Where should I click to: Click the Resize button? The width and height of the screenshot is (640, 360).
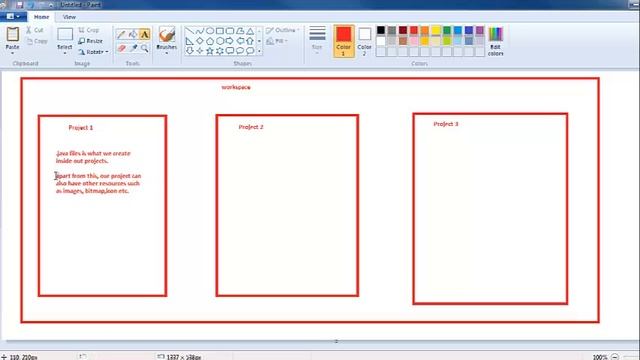pyautogui.click(x=91, y=41)
